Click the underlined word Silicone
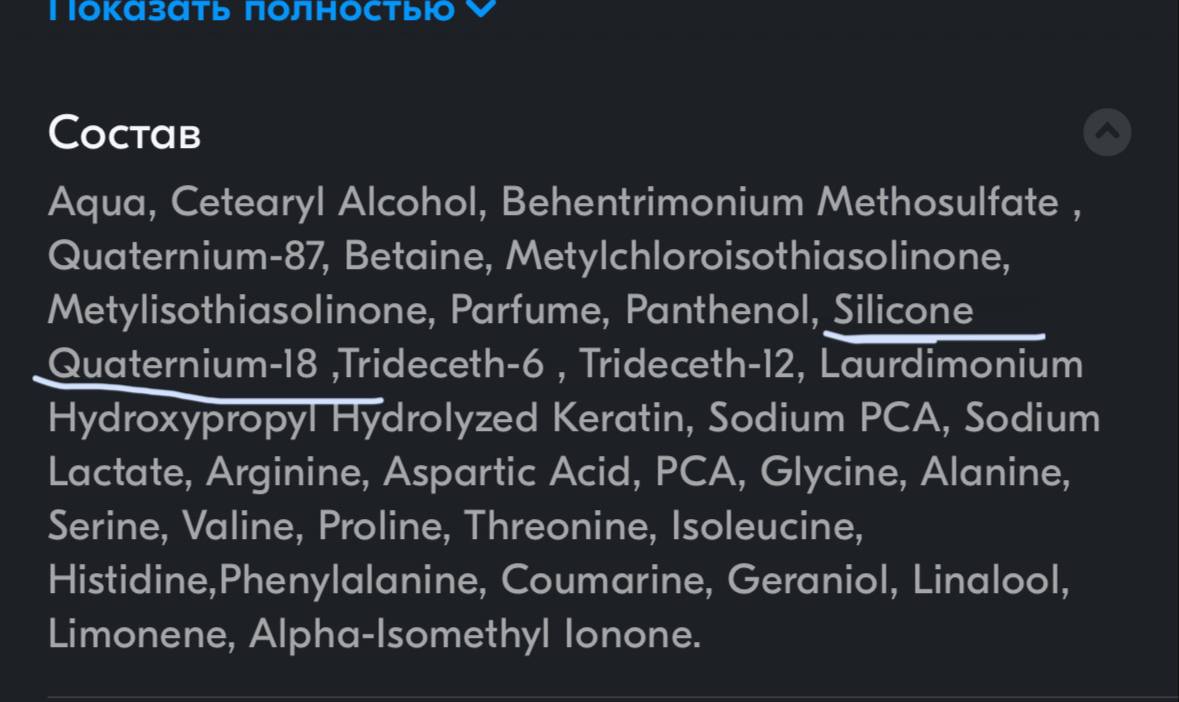 tap(903, 310)
